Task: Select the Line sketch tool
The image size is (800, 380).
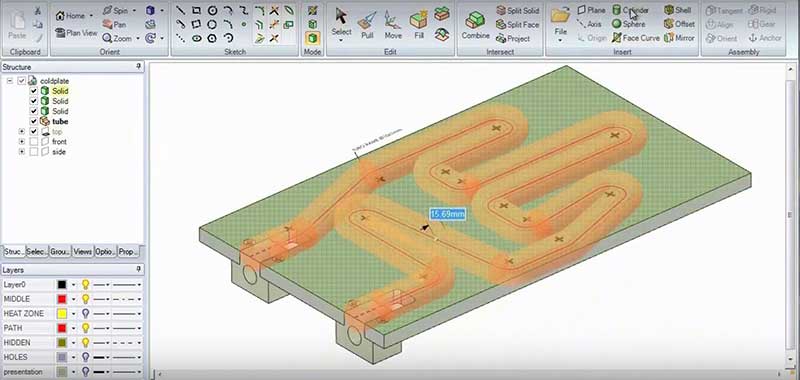Action: [181, 10]
